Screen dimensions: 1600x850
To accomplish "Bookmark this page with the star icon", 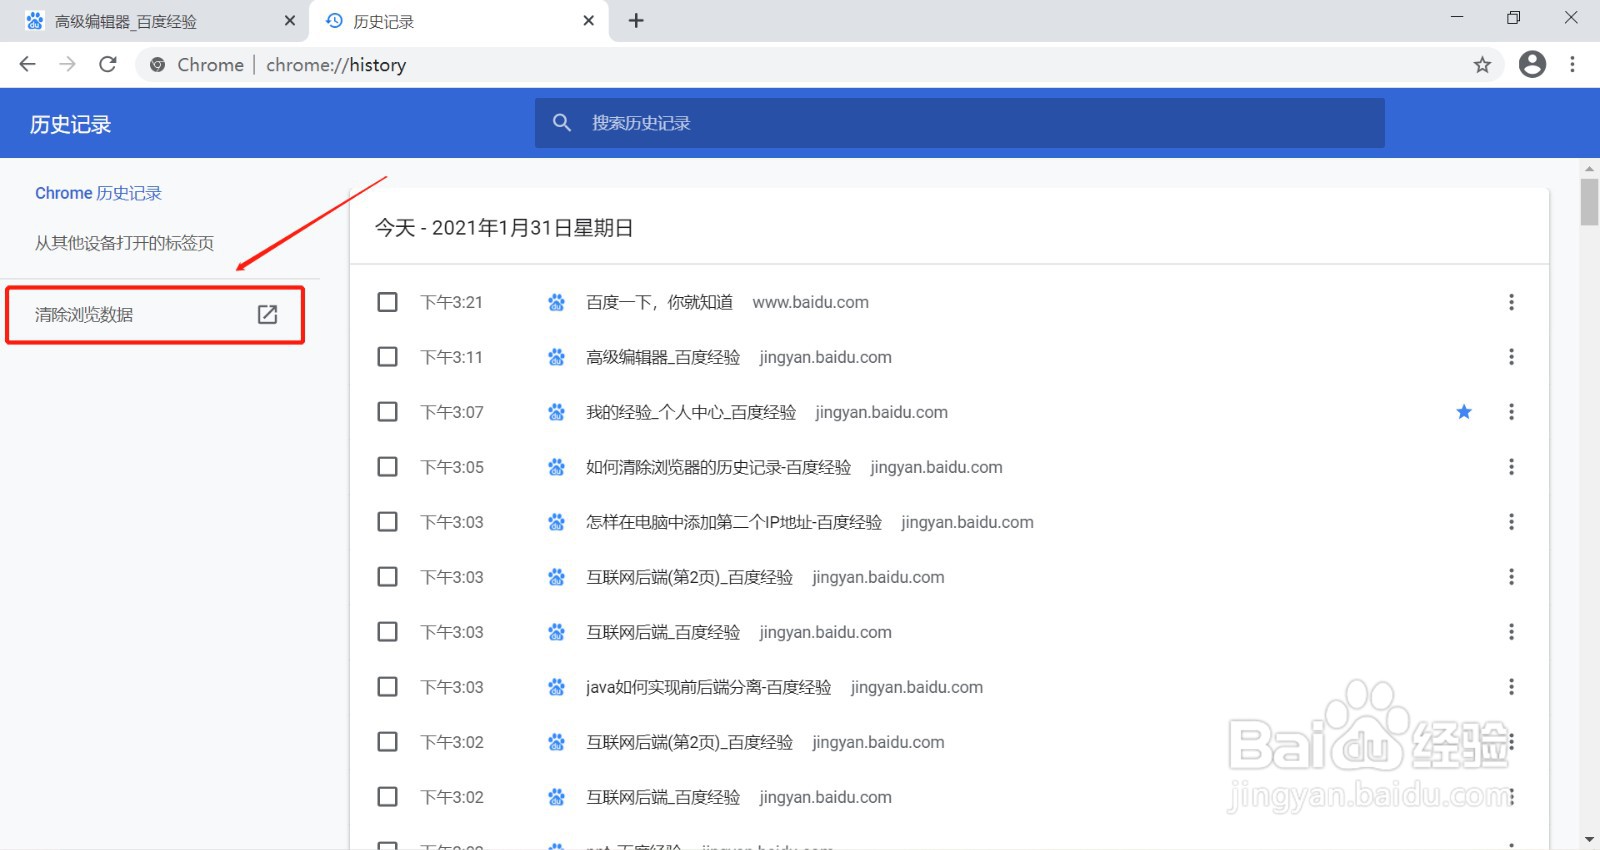I will pos(1482,65).
